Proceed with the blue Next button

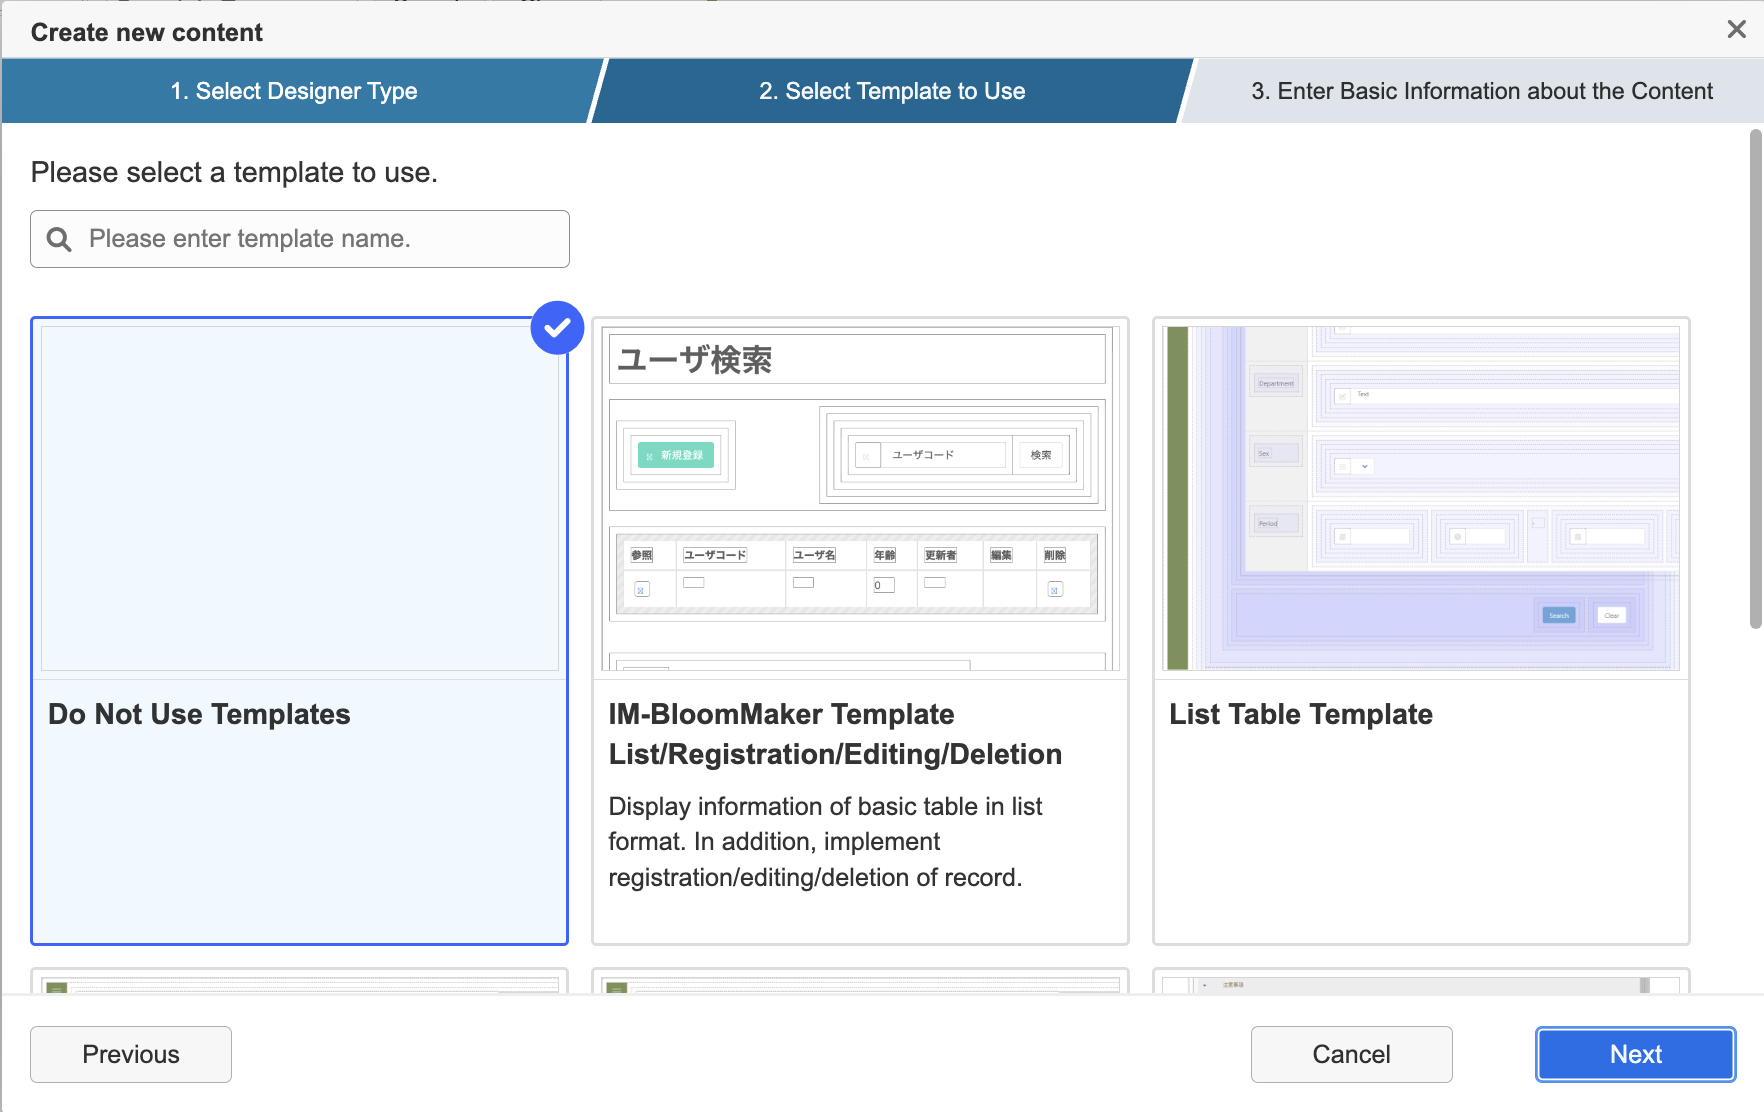pyautogui.click(x=1635, y=1054)
